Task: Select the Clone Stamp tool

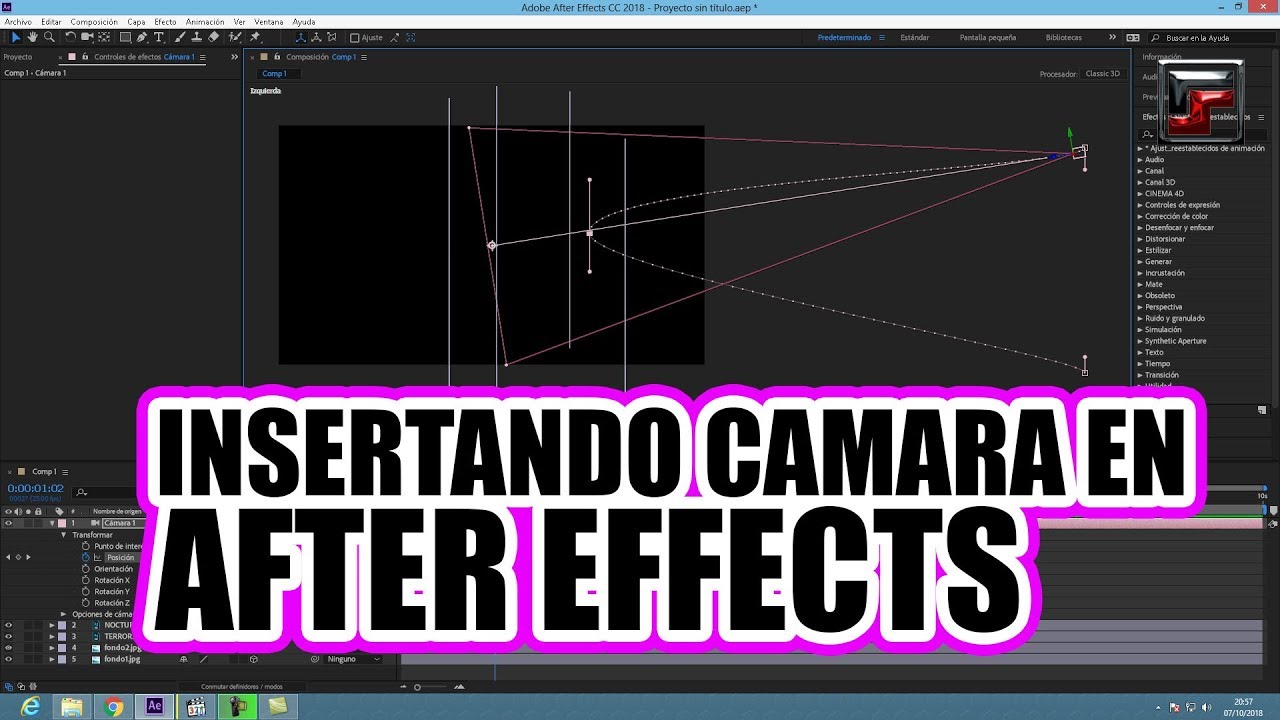Action: (197, 37)
